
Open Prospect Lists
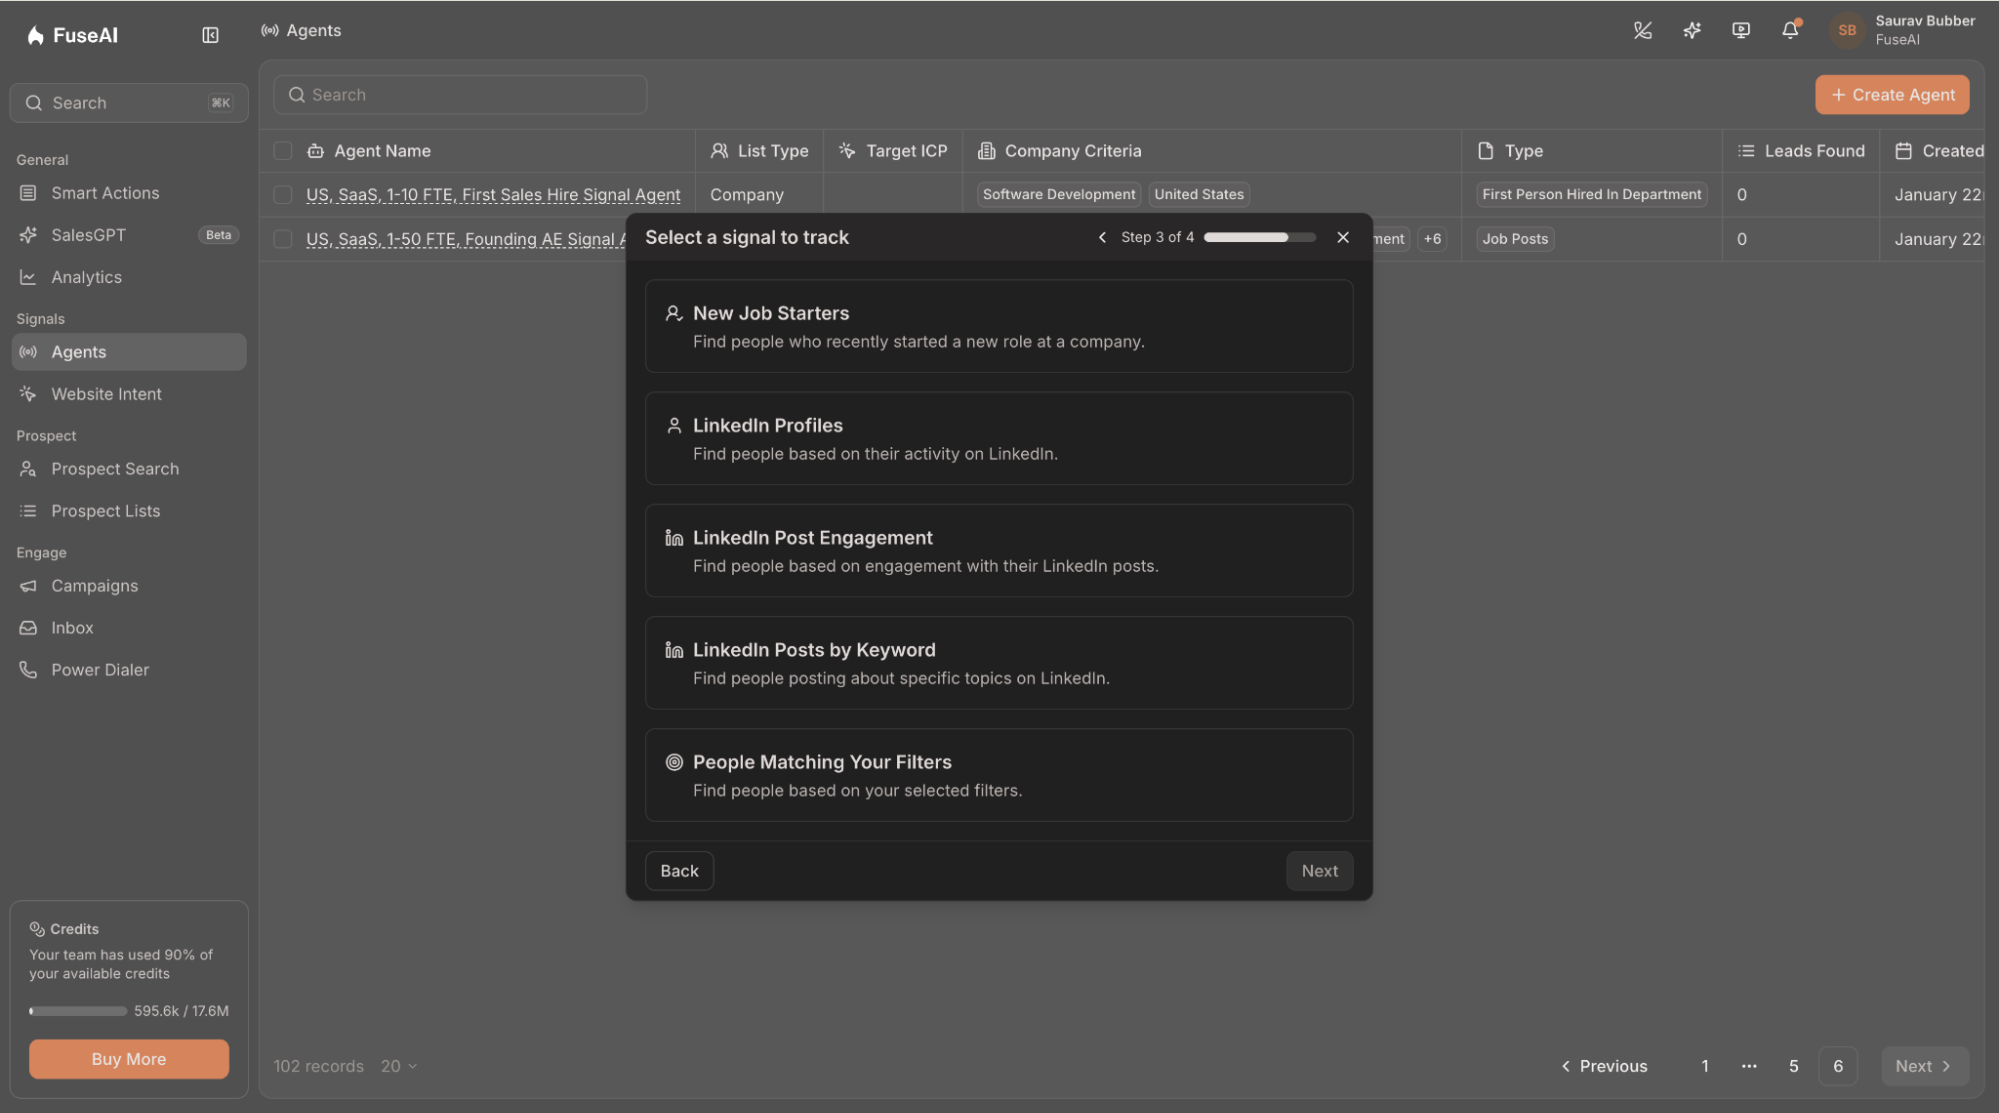click(x=128, y=511)
